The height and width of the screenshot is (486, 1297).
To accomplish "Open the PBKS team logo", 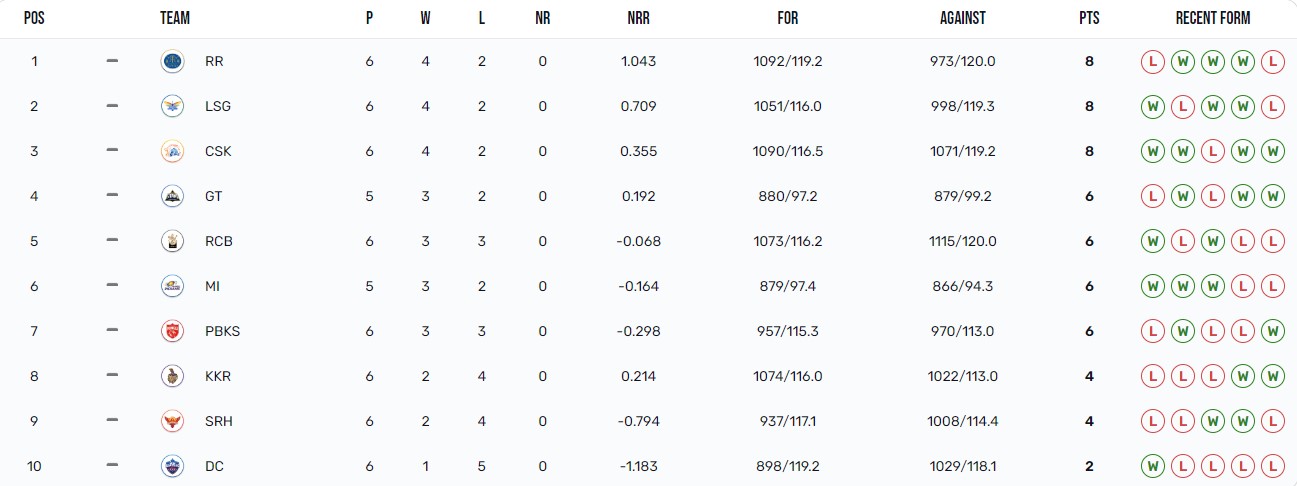I will [172, 331].
